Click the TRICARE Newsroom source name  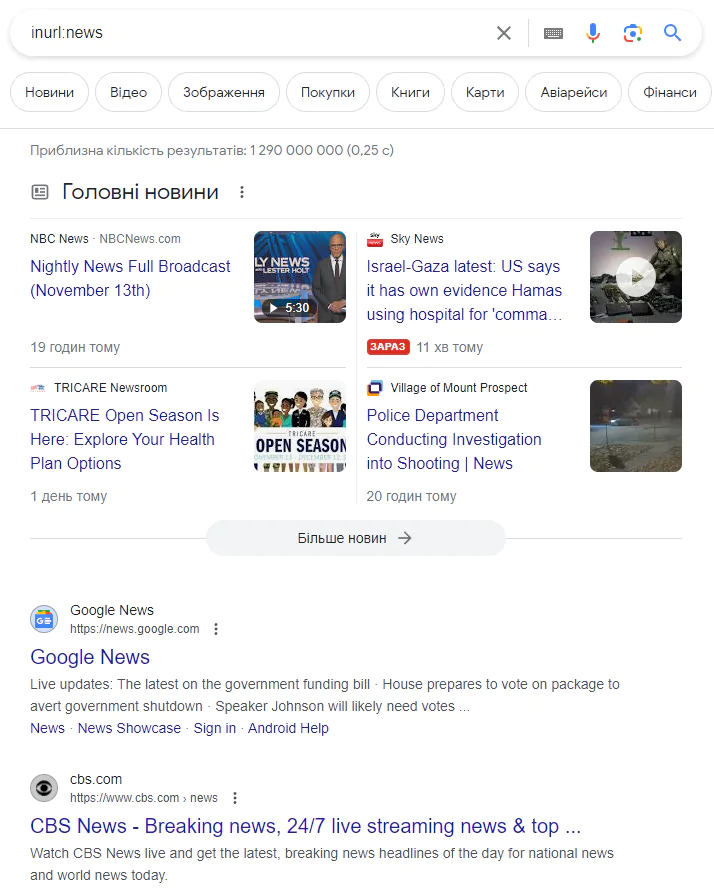point(111,388)
